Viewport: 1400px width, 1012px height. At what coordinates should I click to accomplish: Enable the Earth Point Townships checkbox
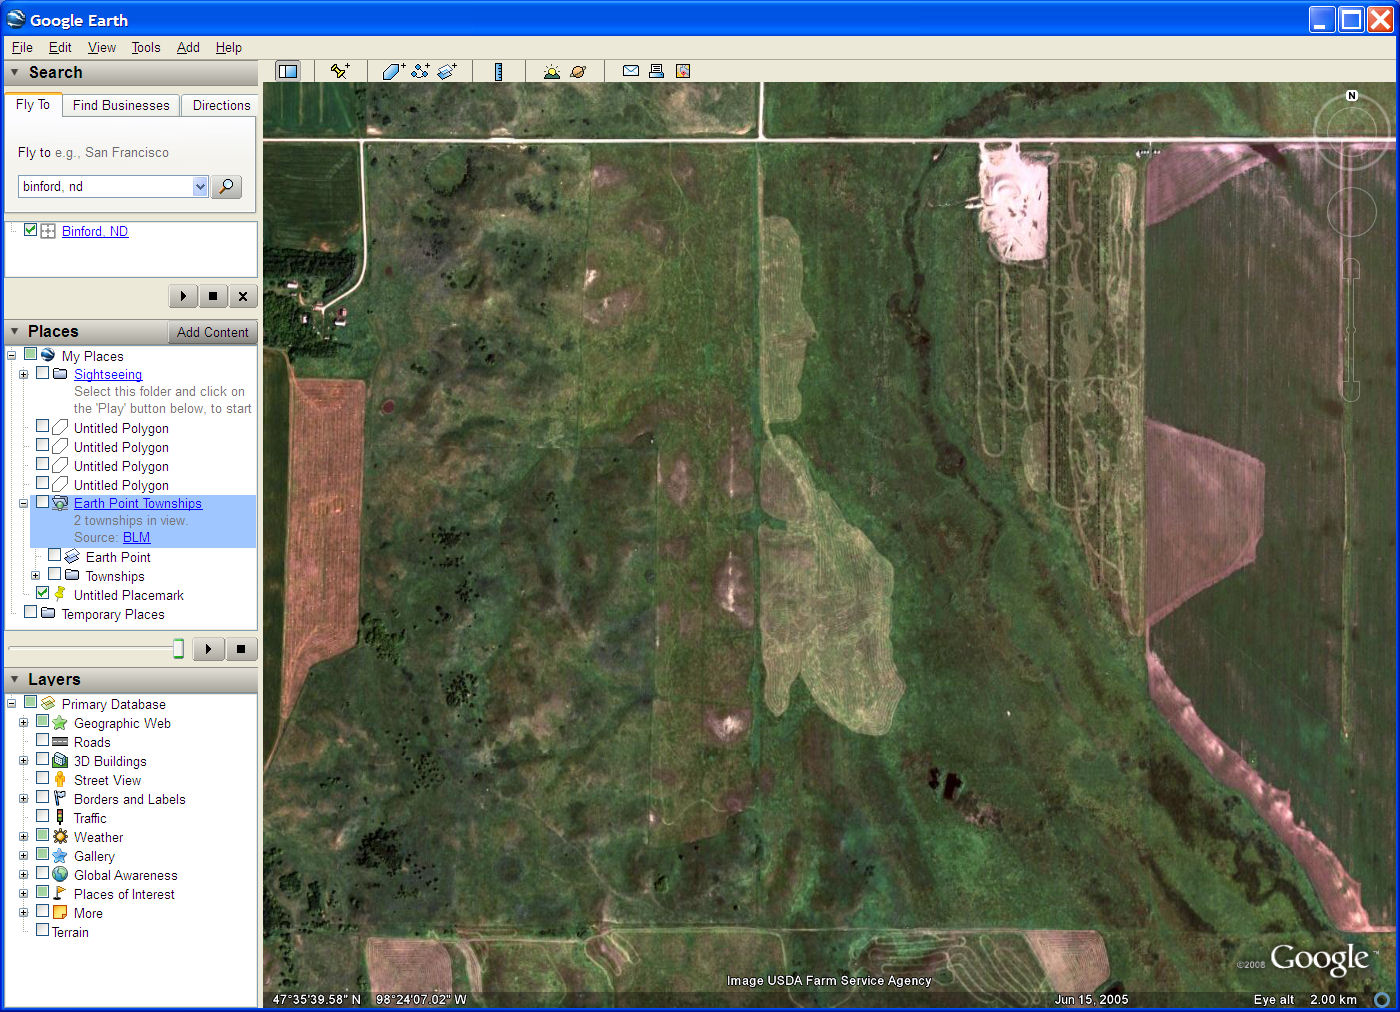click(42, 503)
